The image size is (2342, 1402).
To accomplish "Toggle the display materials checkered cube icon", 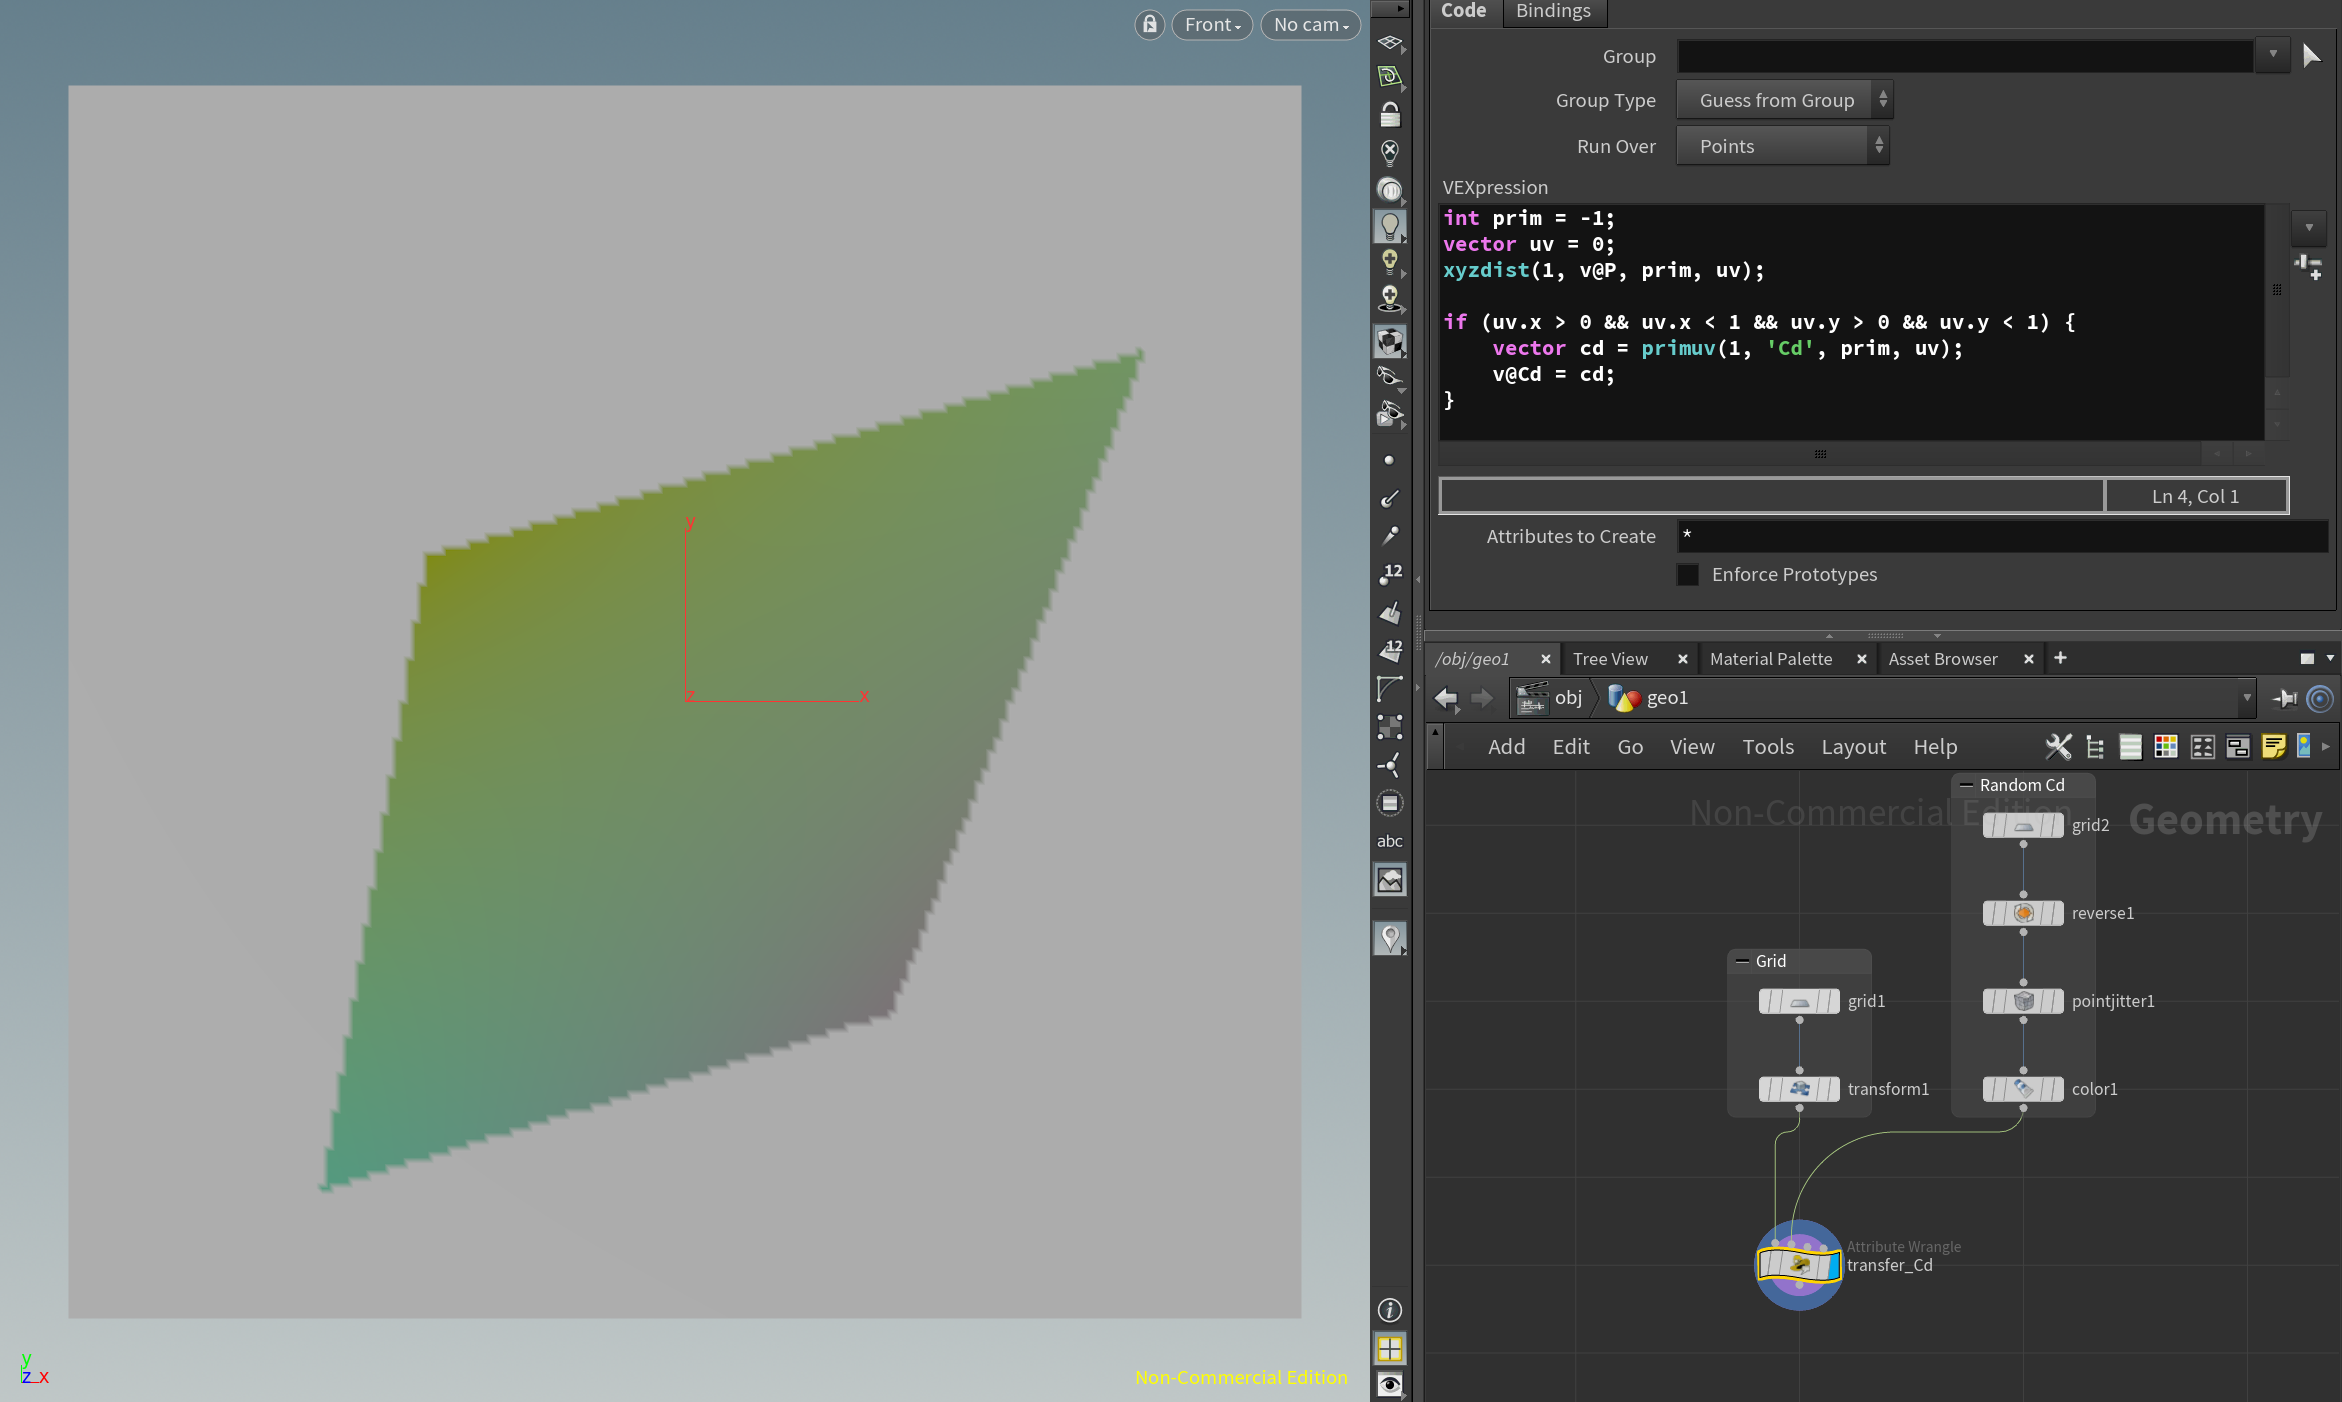I will [x=1390, y=341].
